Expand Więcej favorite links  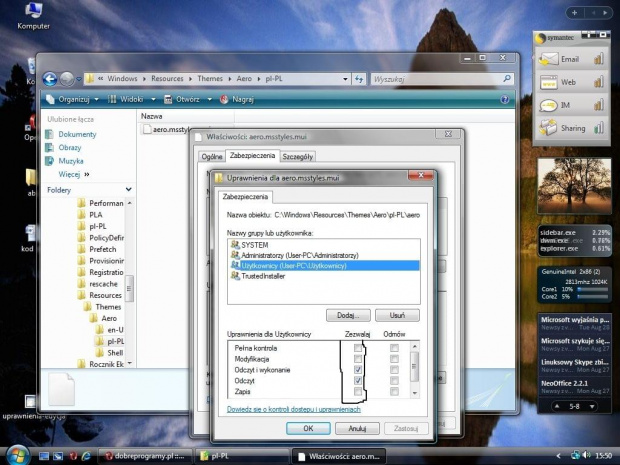point(74,174)
